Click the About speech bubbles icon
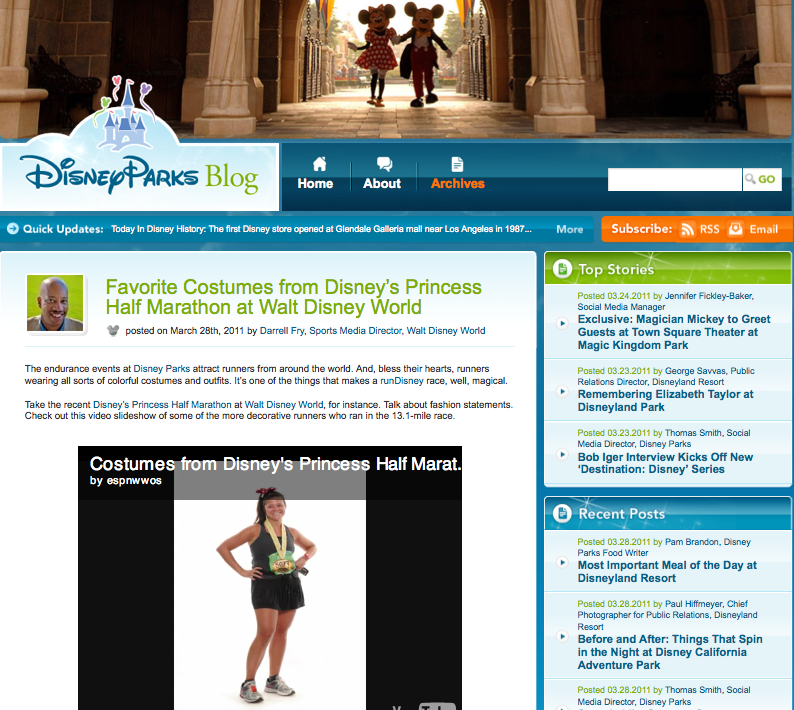Image resolution: width=794 pixels, height=710 pixels. point(384,164)
